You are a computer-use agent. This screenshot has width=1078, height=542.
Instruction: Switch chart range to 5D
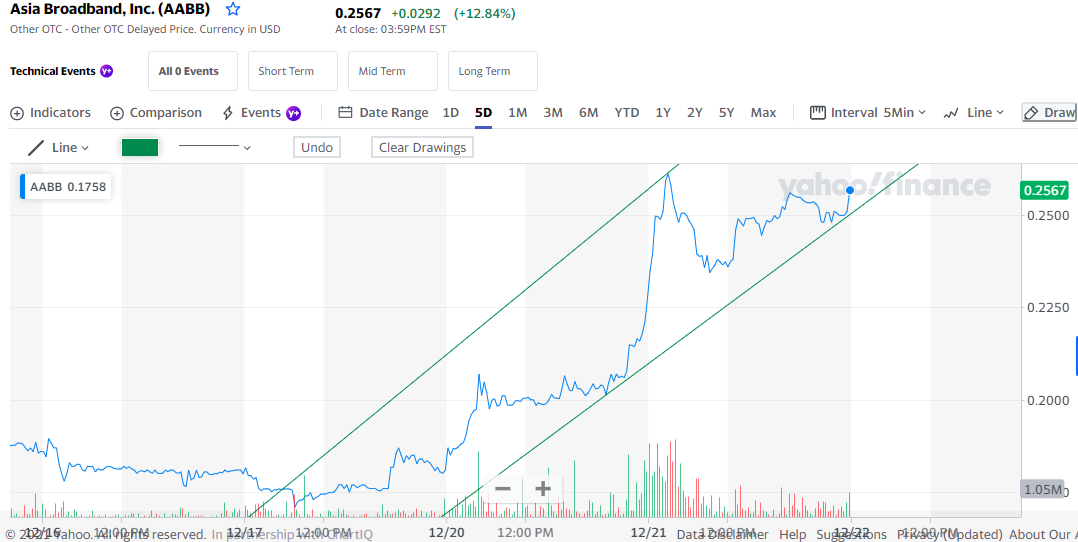[483, 113]
